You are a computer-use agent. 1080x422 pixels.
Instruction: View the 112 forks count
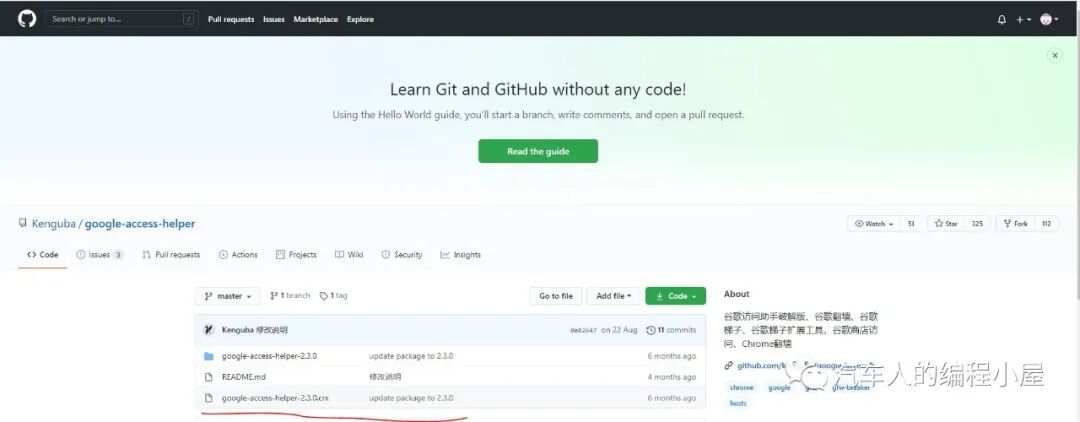click(x=1046, y=224)
